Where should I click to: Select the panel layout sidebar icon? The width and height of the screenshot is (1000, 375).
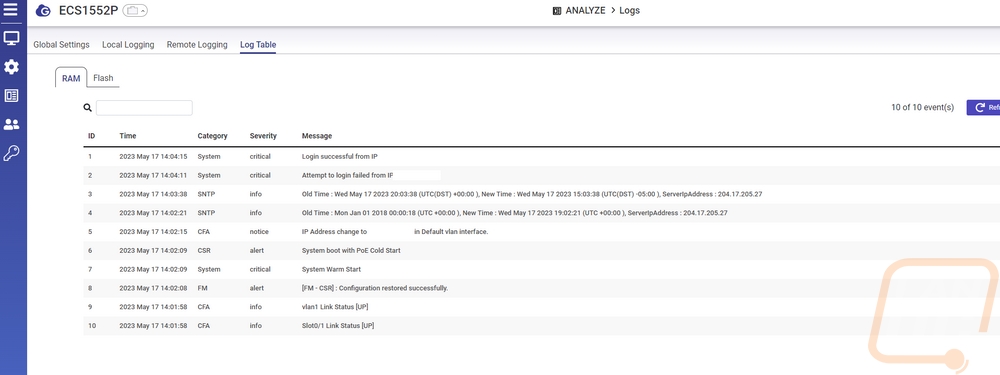click(x=11, y=96)
